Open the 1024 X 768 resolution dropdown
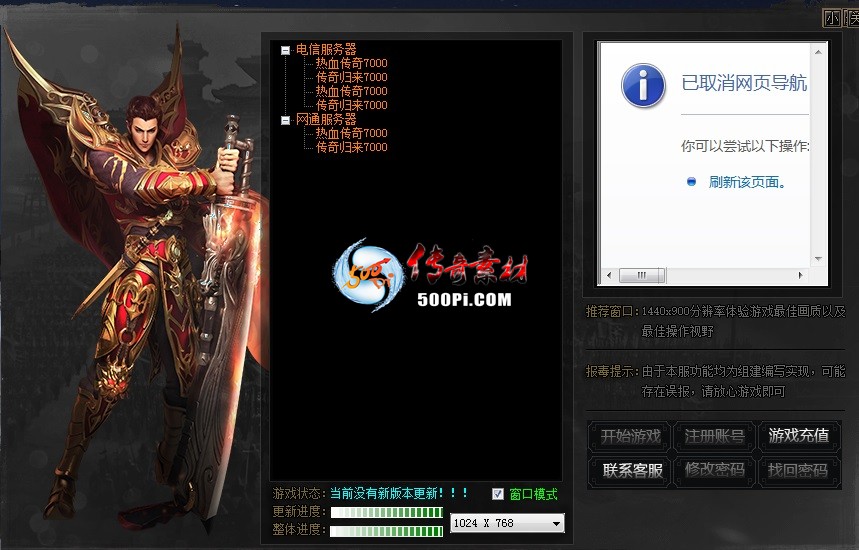859x550 pixels. (507, 523)
